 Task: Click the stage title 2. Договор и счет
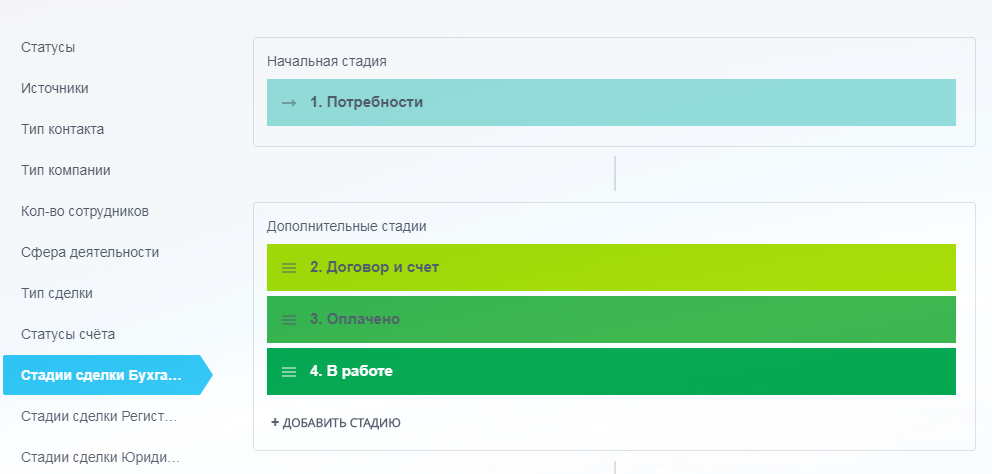tap(374, 267)
